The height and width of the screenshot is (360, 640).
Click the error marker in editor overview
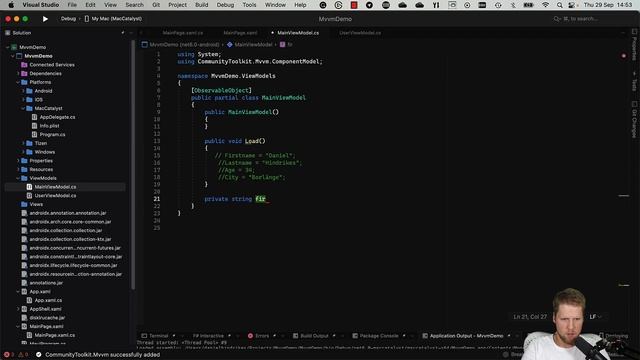(x=623, y=56)
